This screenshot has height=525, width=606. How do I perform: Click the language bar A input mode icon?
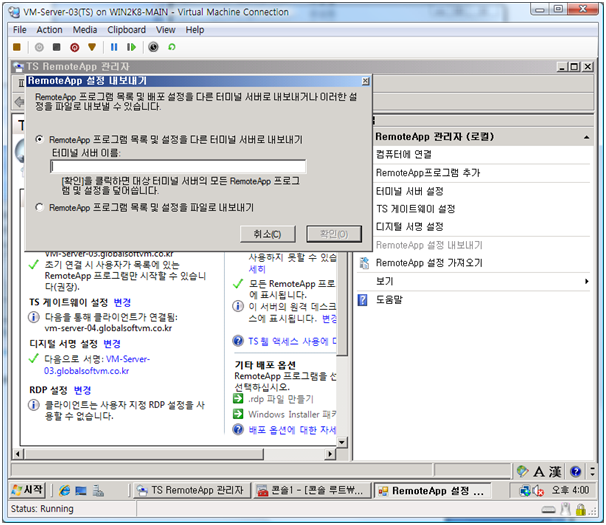tap(538, 471)
